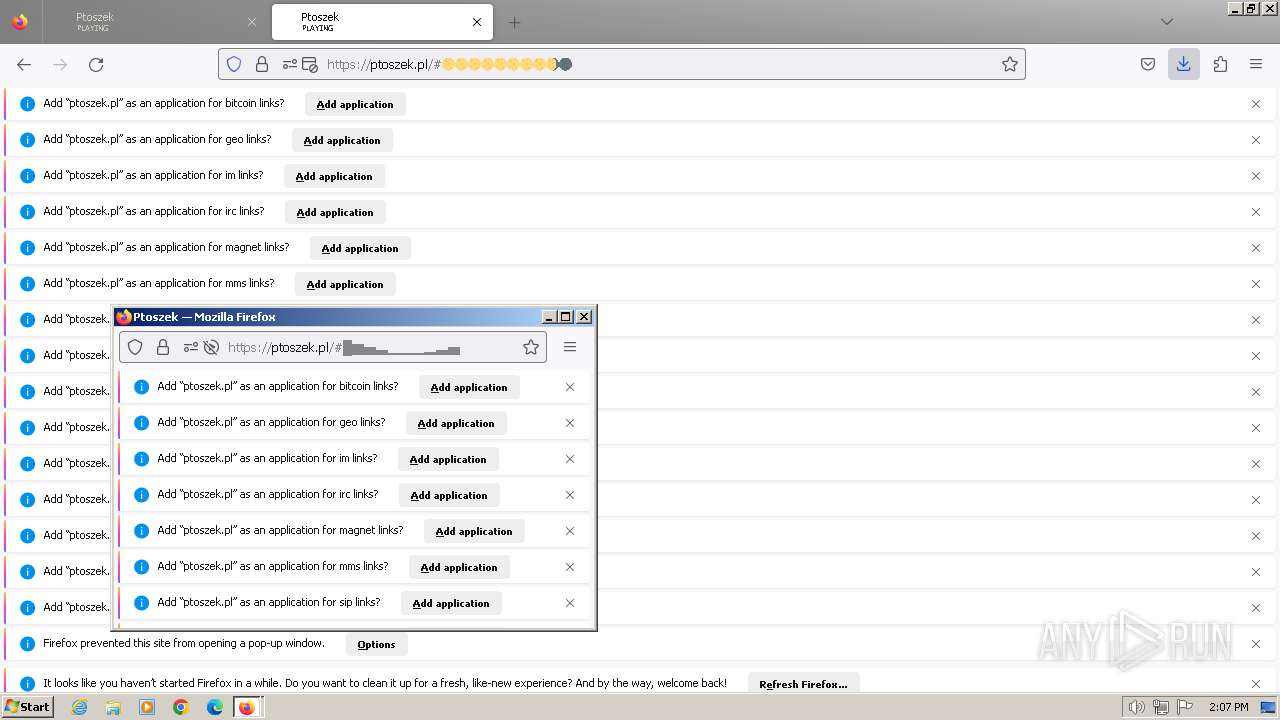Add application for im links in popup
This screenshot has height=720, width=1280.
(x=448, y=459)
